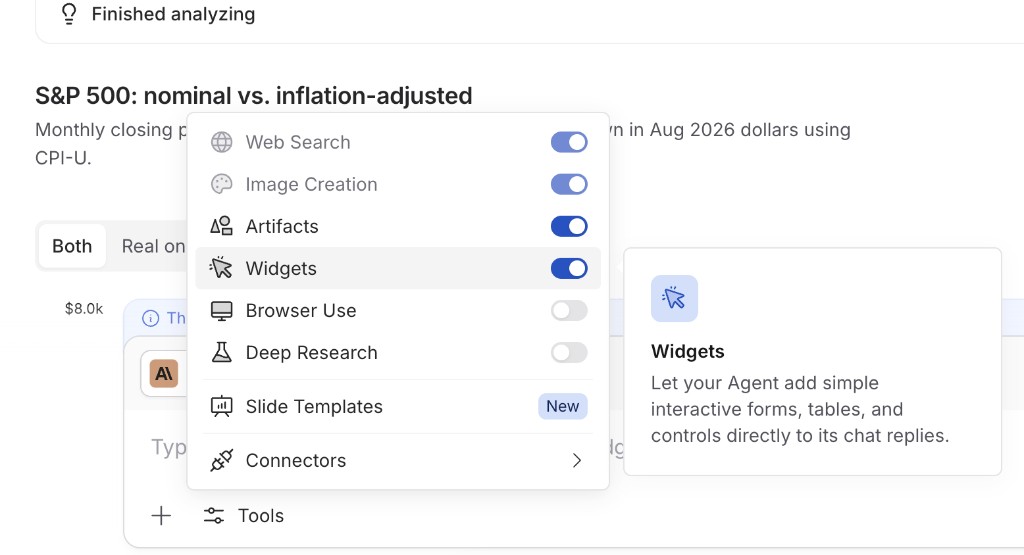Select the Web Search menu label
This screenshot has height=555, width=1024.
298,142
